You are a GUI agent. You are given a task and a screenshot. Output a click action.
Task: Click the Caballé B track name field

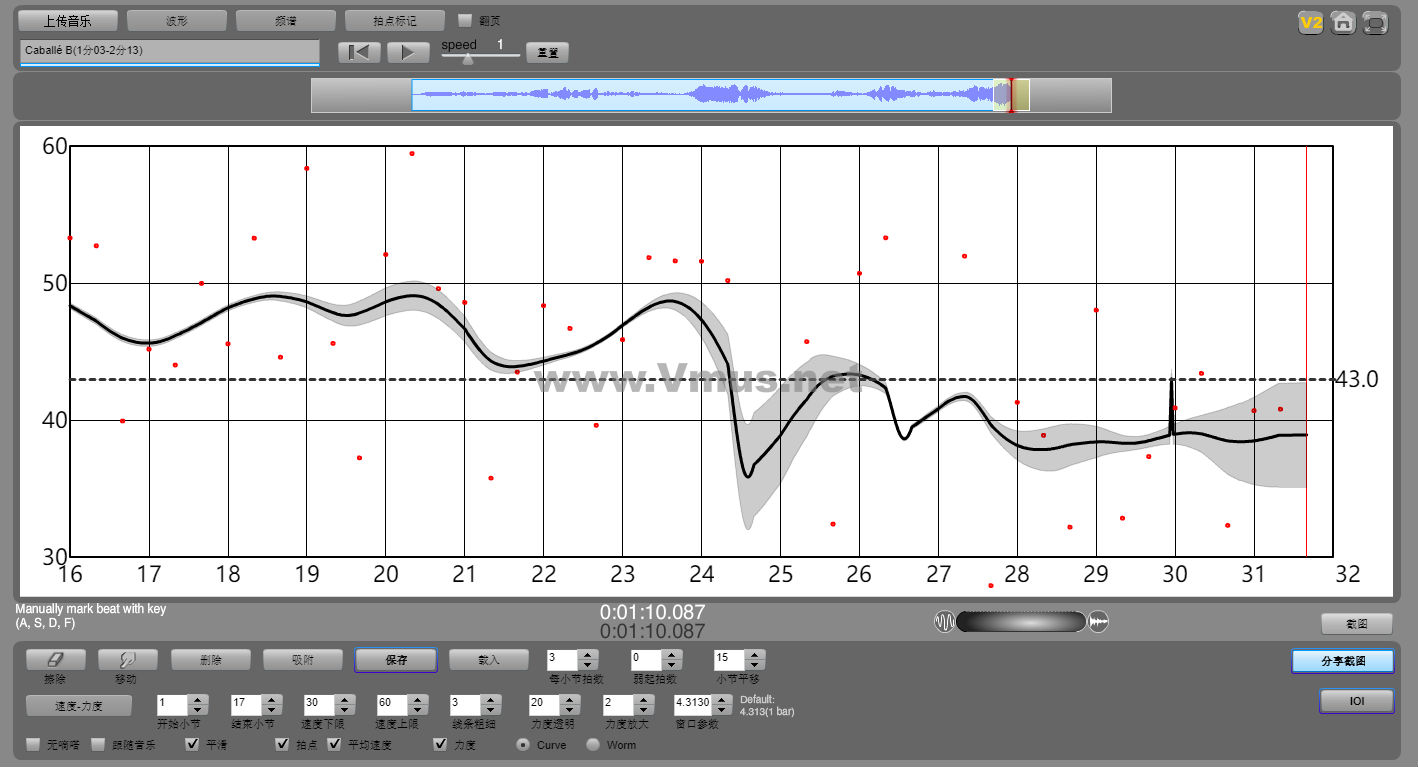[169, 50]
